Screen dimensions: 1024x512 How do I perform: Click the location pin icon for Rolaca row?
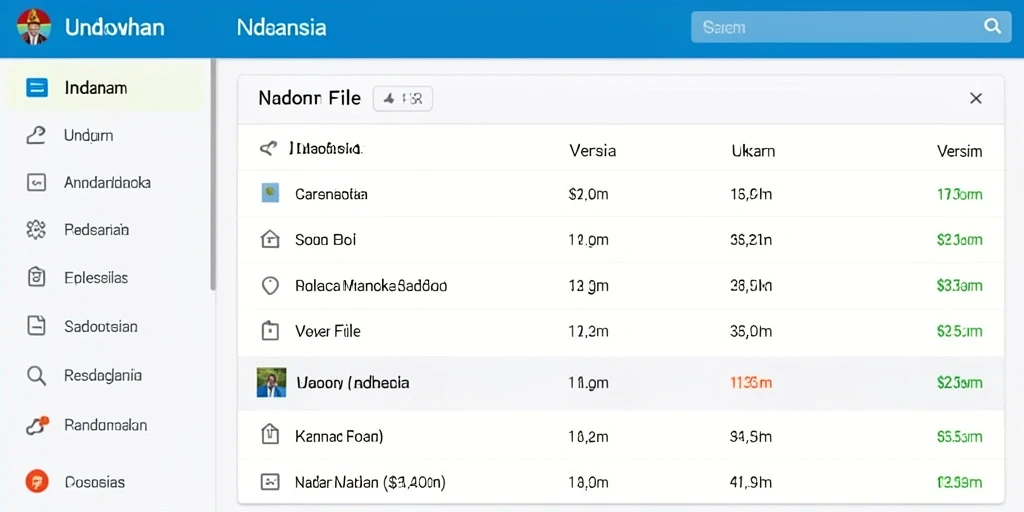click(x=270, y=285)
